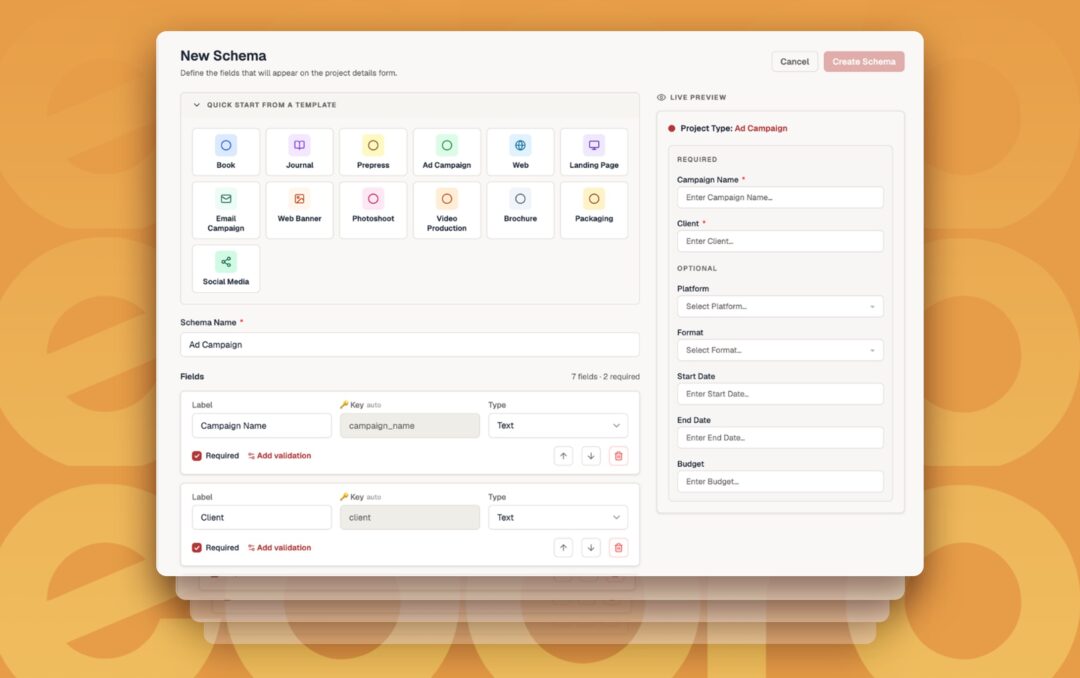Move the Campaign Name field down

[591, 456]
